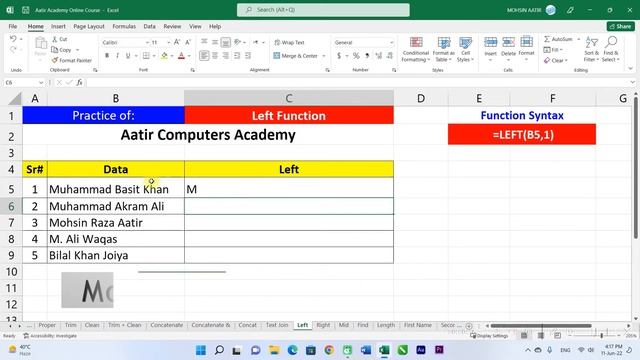This screenshot has width=640, height=360.
Task: Align text right in cell
Action: click(226, 56)
